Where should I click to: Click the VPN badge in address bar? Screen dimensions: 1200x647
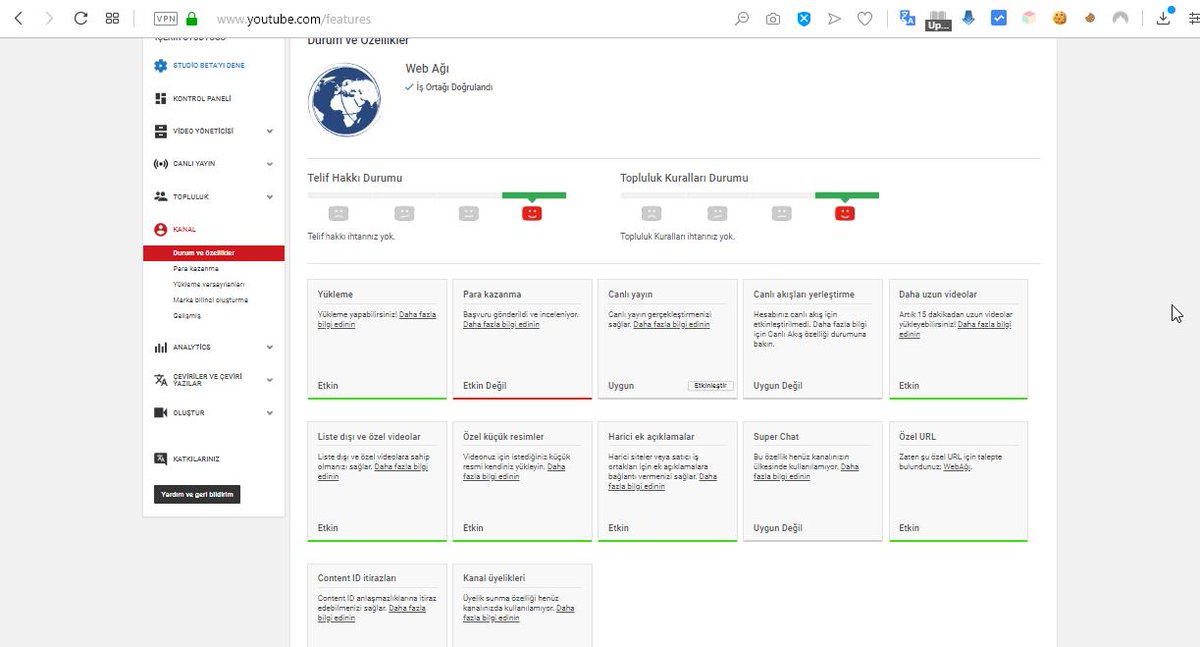[x=166, y=19]
